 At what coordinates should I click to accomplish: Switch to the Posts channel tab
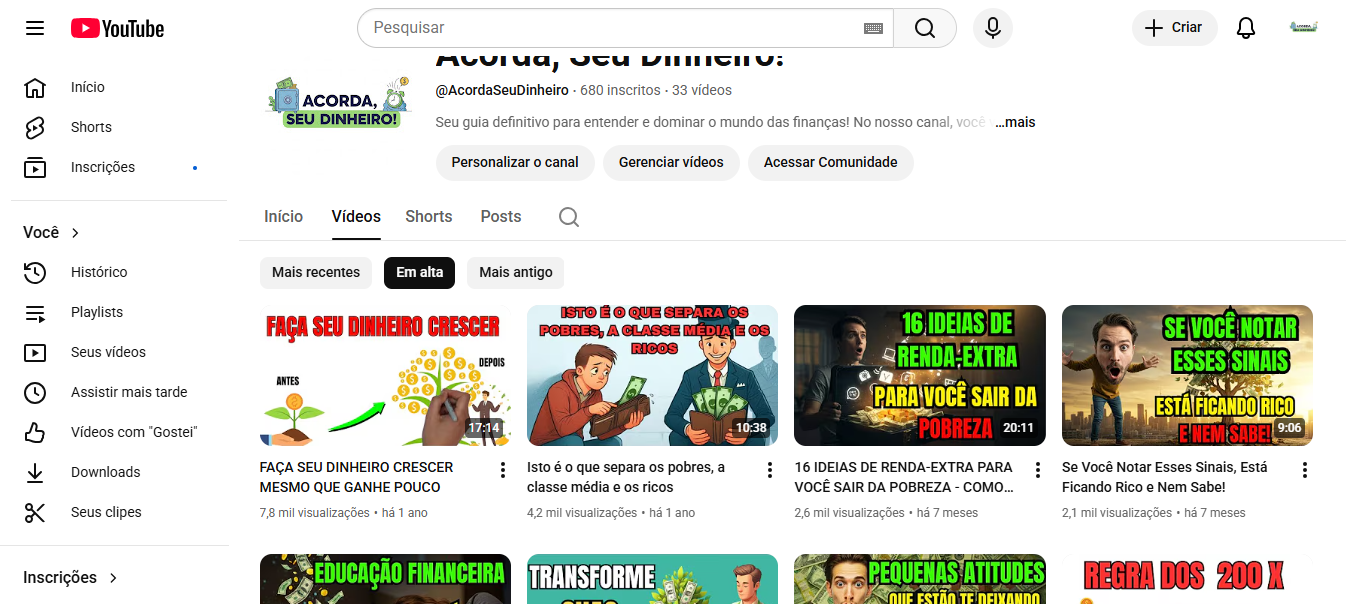pos(501,217)
